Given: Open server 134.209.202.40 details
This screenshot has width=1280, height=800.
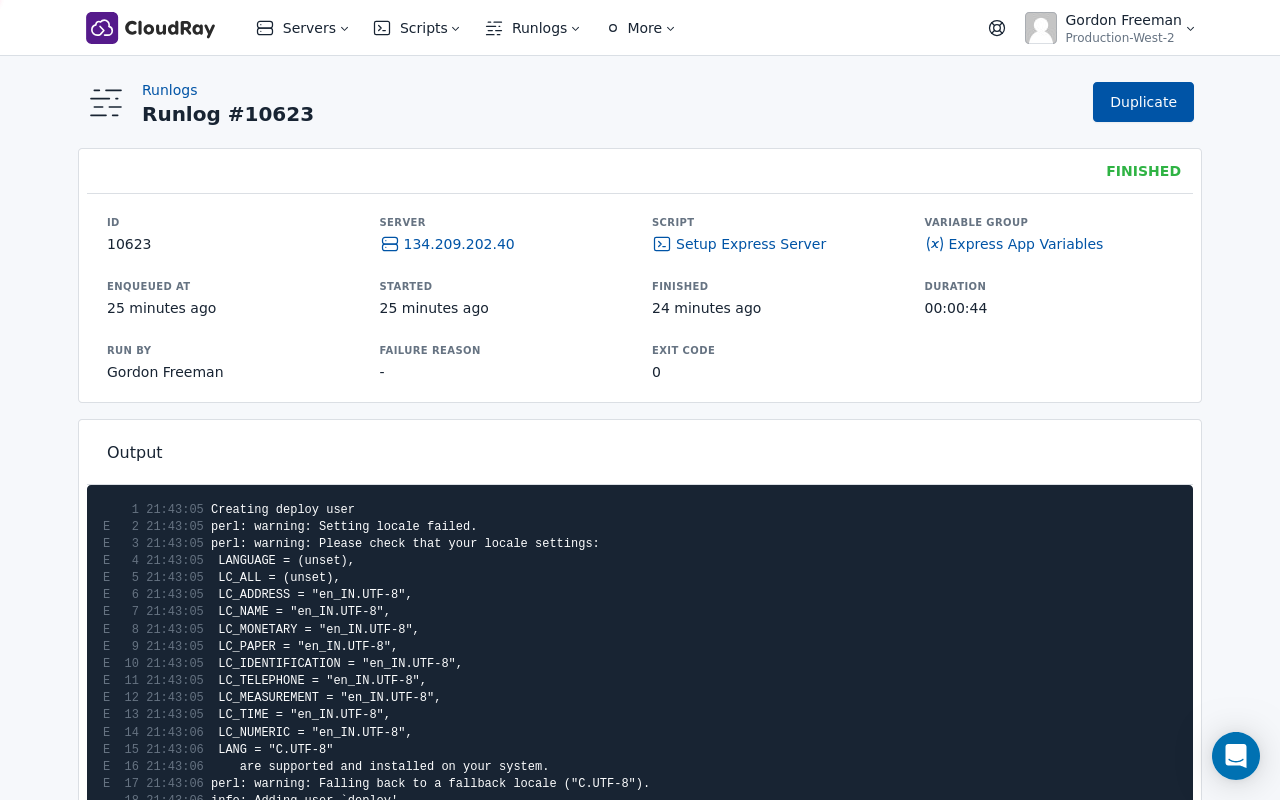Looking at the screenshot, I should 459,244.
